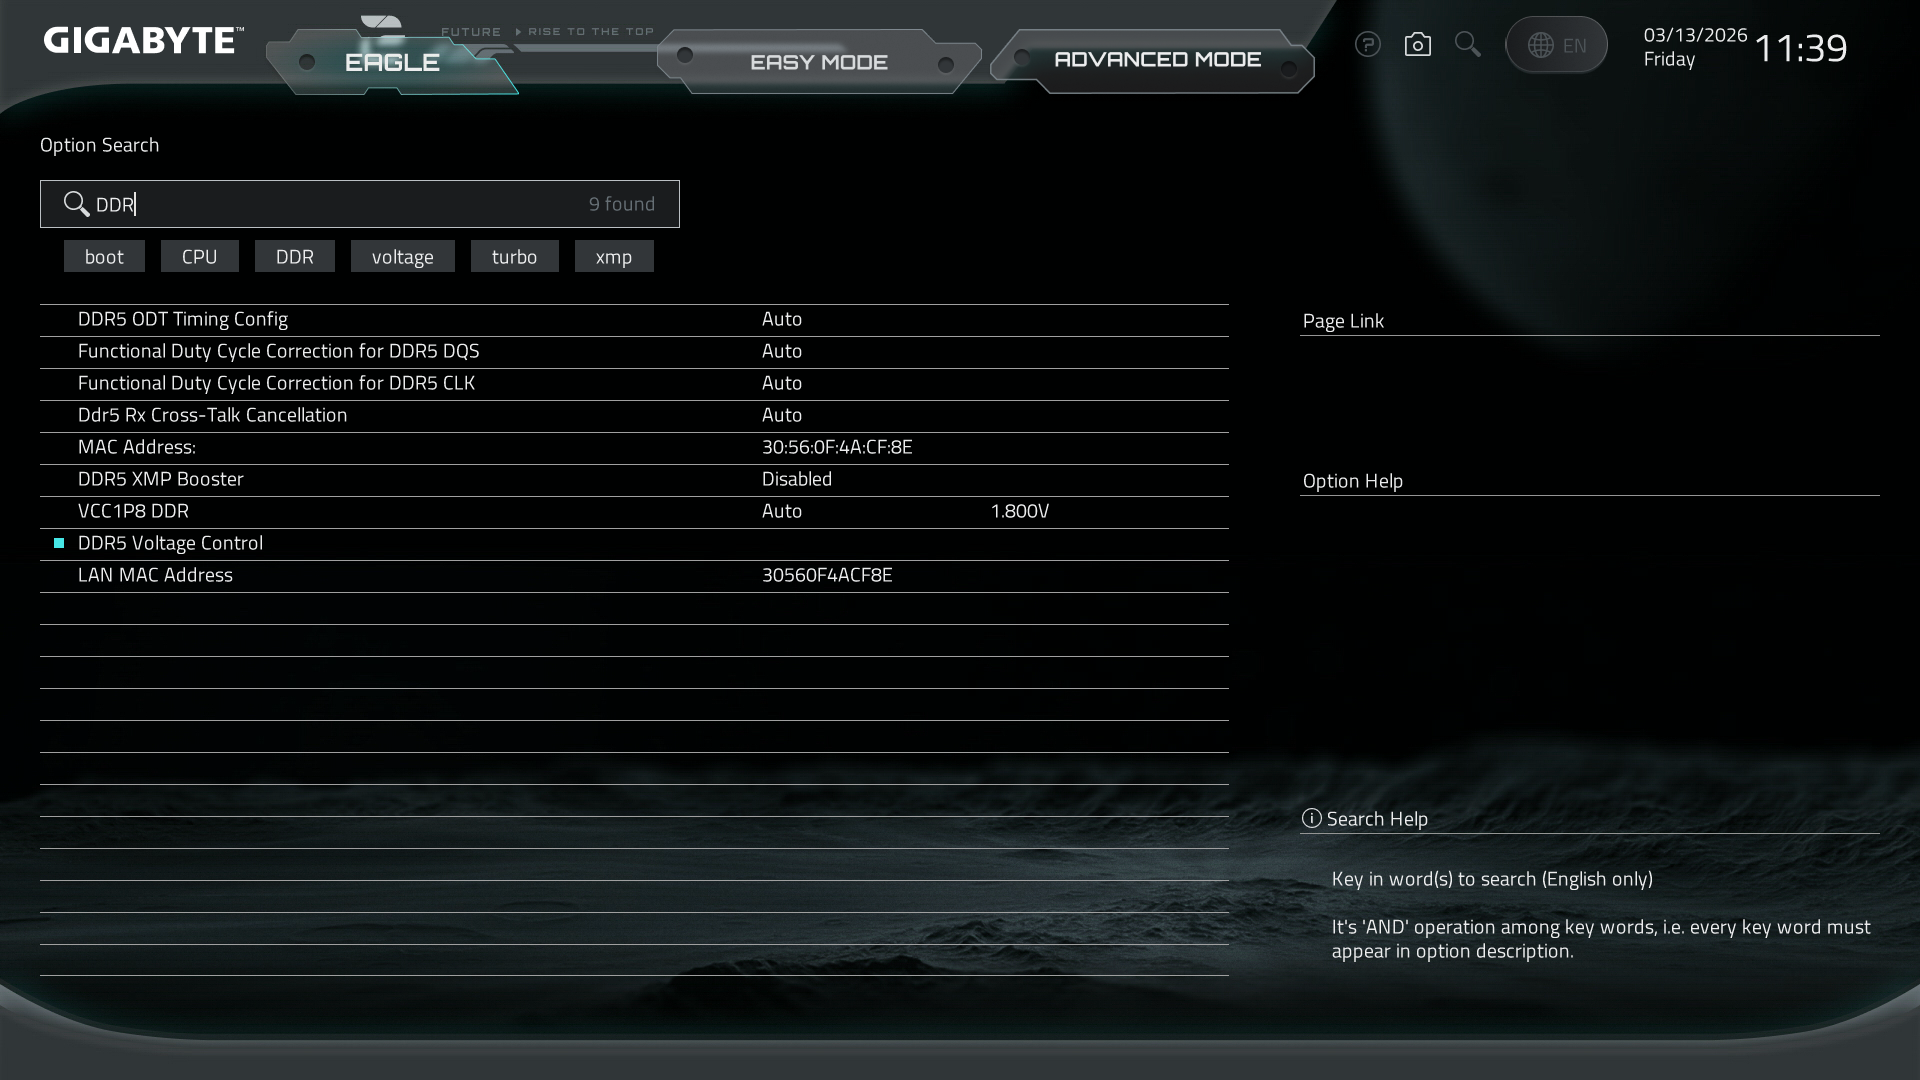The image size is (1920, 1080).
Task: Switch to Easy Mode tab
Action: click(818, 62)
